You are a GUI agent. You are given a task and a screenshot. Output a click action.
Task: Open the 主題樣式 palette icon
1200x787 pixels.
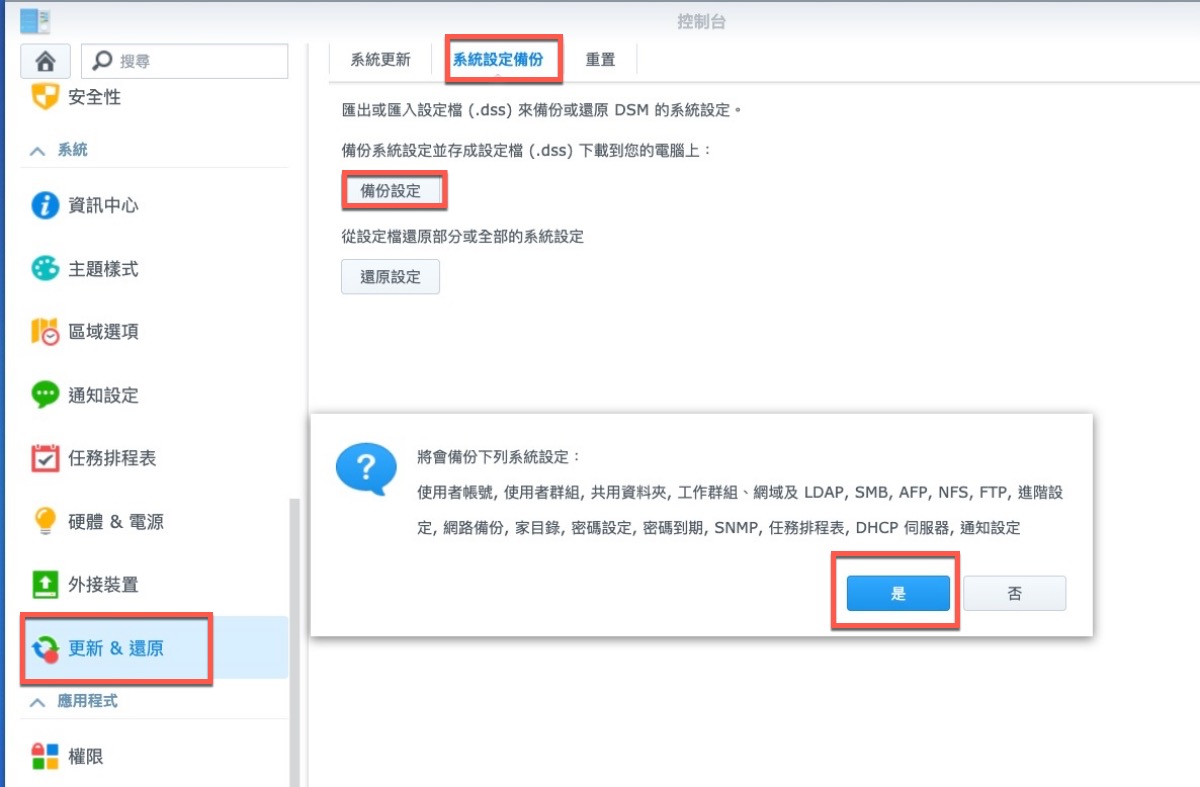[45, 268]
